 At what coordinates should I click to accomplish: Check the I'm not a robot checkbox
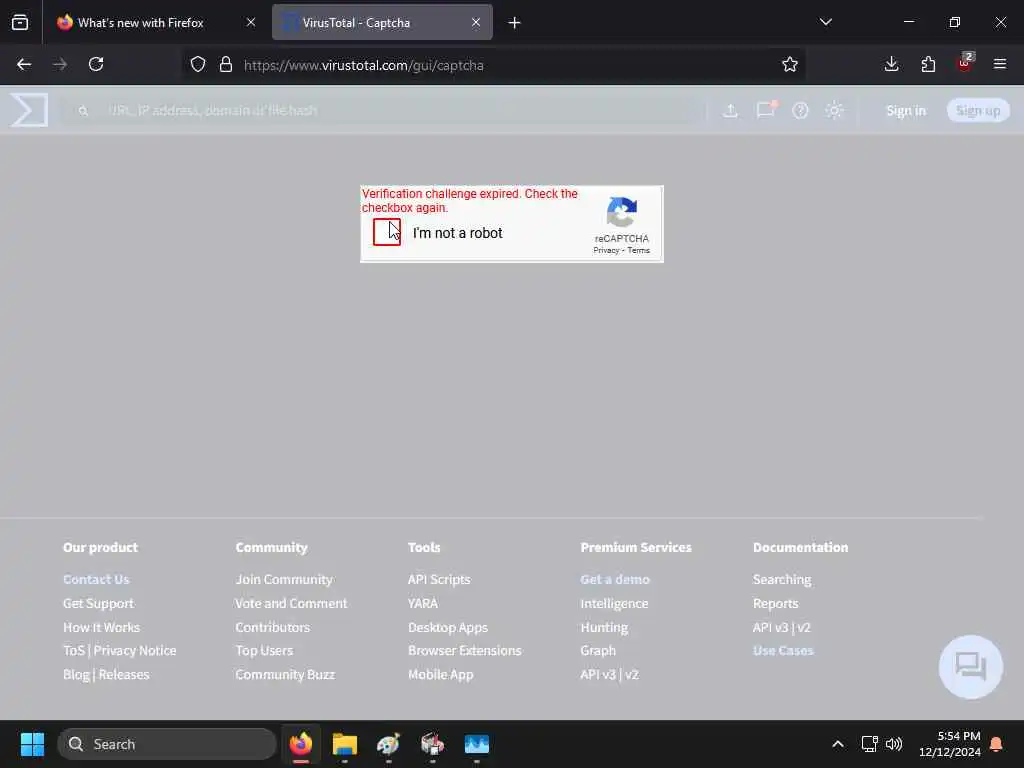pyautogui.click(x=387, y=232)
